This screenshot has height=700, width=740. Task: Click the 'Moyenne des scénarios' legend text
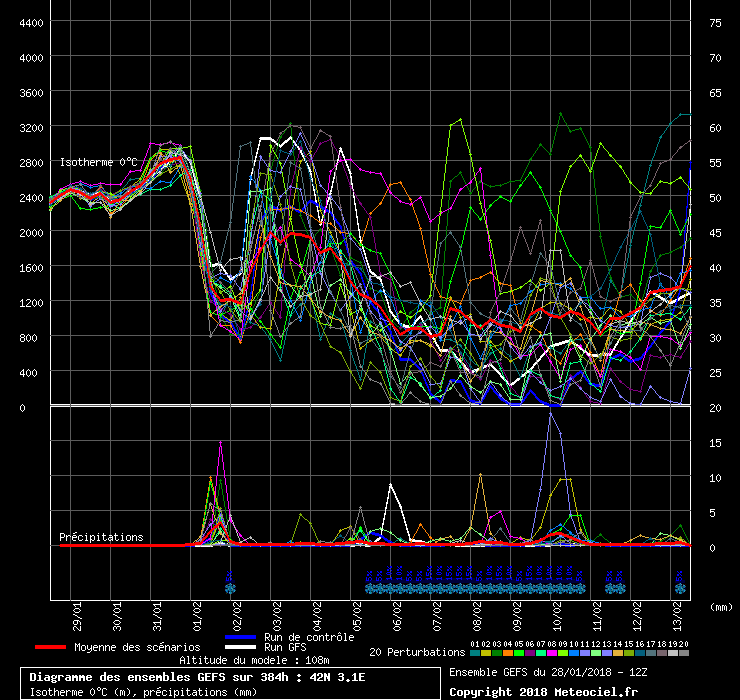coord(137,647)
